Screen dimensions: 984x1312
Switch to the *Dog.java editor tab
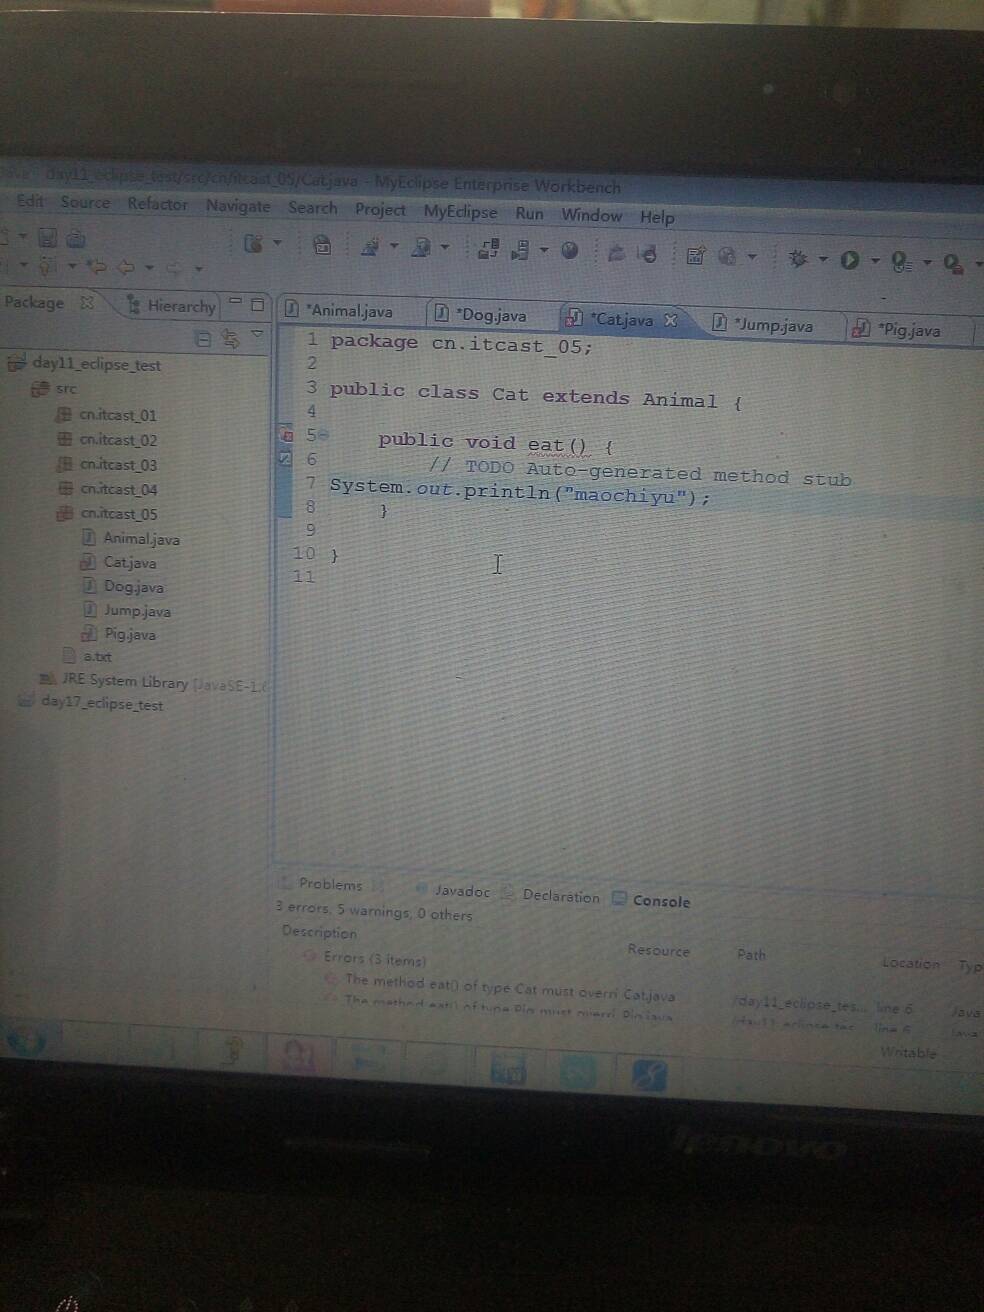point(484,315)
